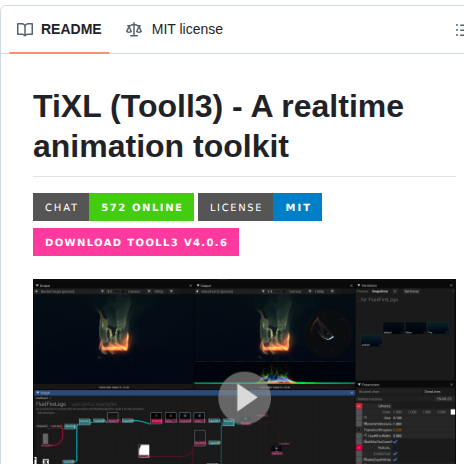Open the Chat 572 online badge
The image size is (464, 464).
113,207
